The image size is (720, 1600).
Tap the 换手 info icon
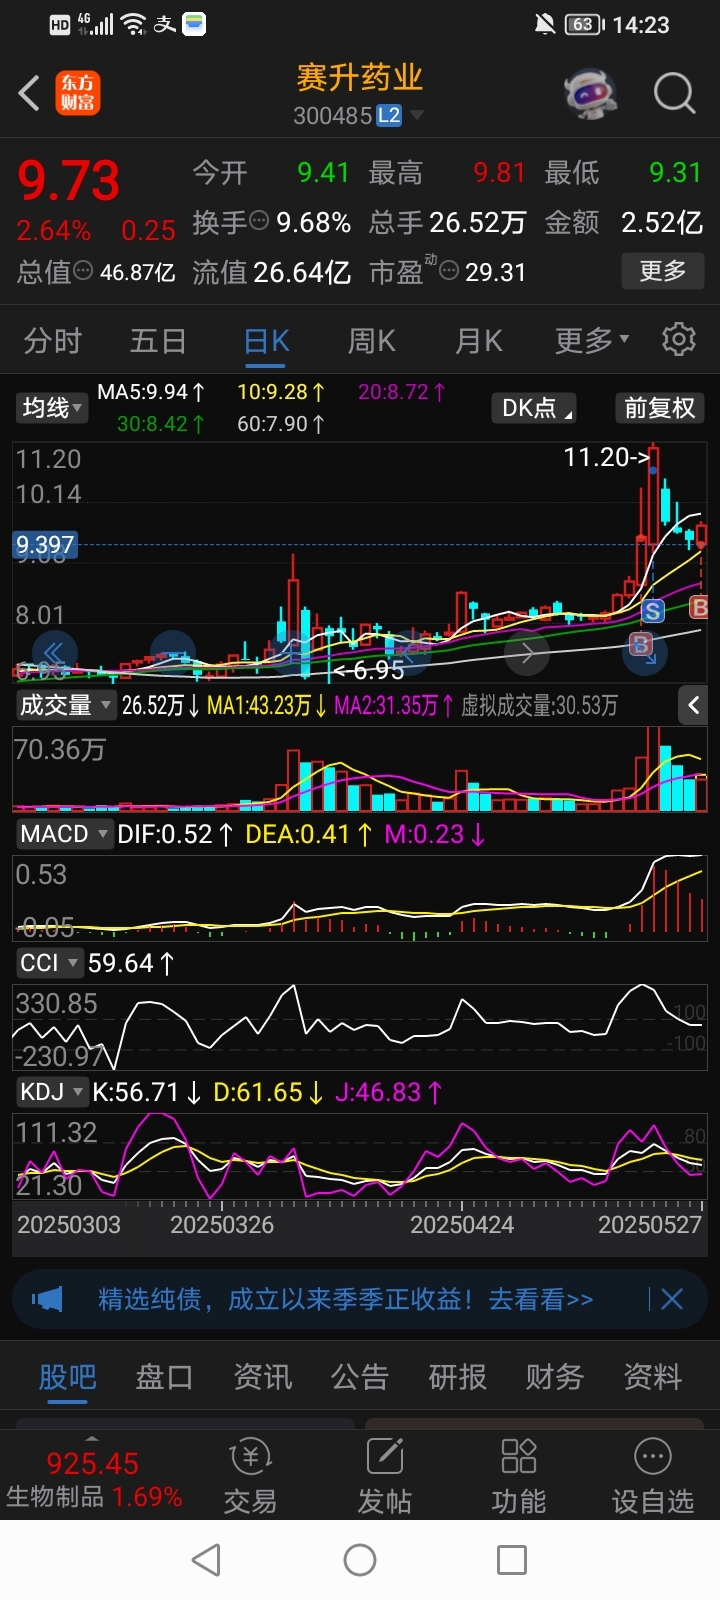pyautogui.click(x=259, y=221)
